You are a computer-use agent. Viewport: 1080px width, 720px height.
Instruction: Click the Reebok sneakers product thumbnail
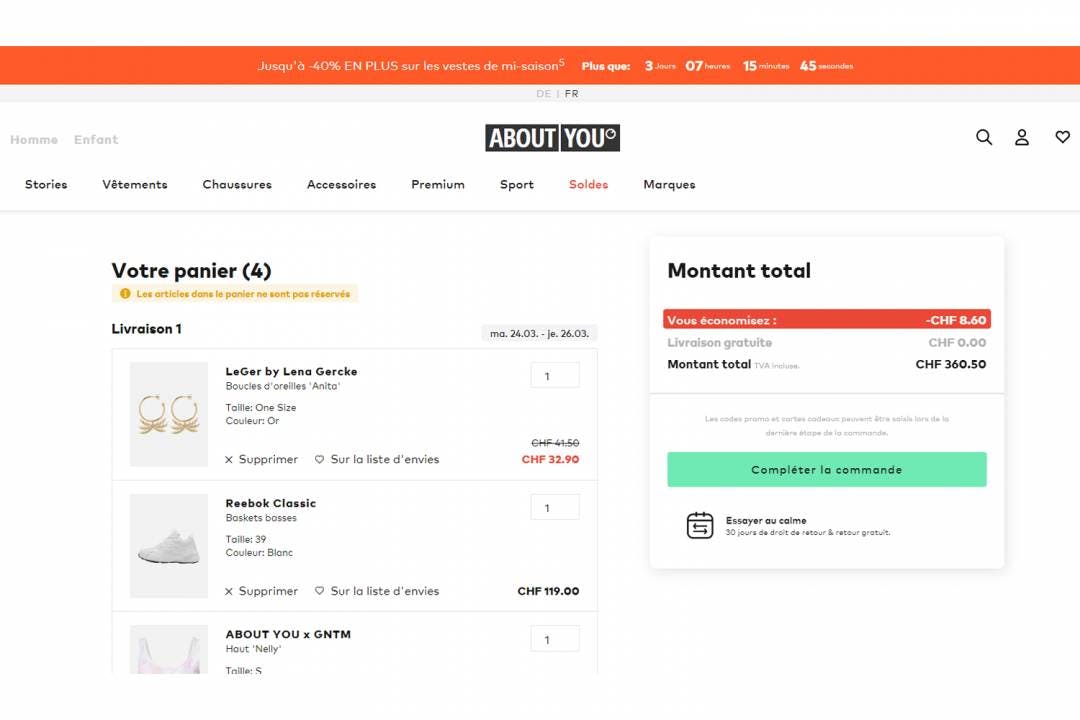point(168,545)
